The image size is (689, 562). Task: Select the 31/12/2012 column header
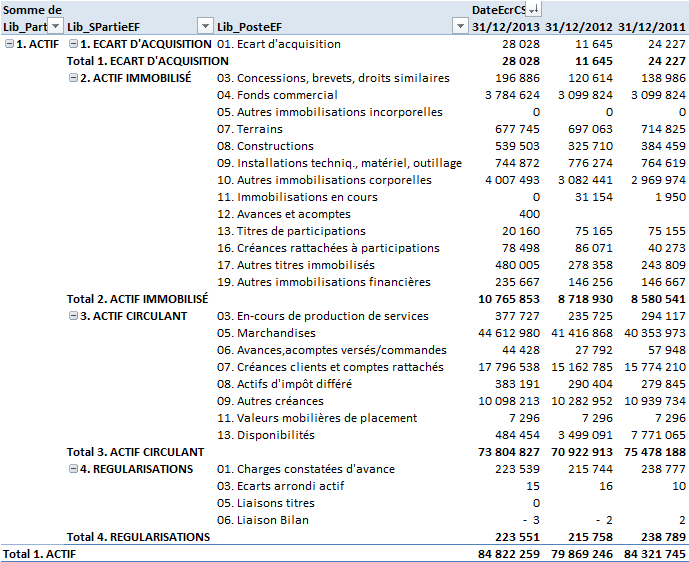coord(579,27)
